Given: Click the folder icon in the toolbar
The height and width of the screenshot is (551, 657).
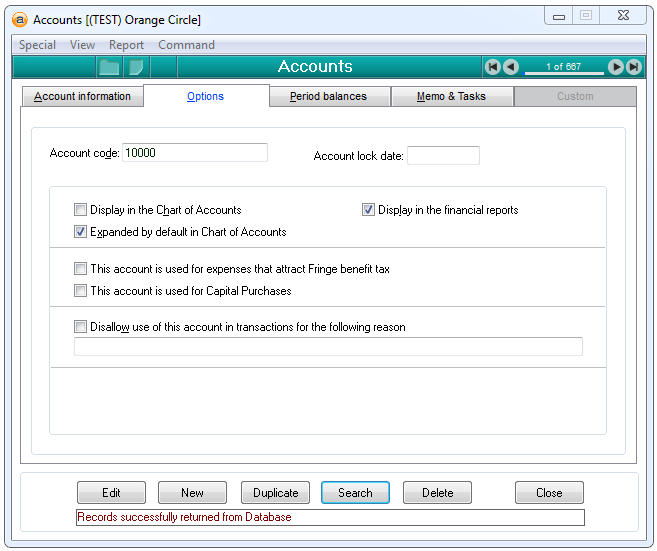Looking at the screenshot, I should [108, 67].
